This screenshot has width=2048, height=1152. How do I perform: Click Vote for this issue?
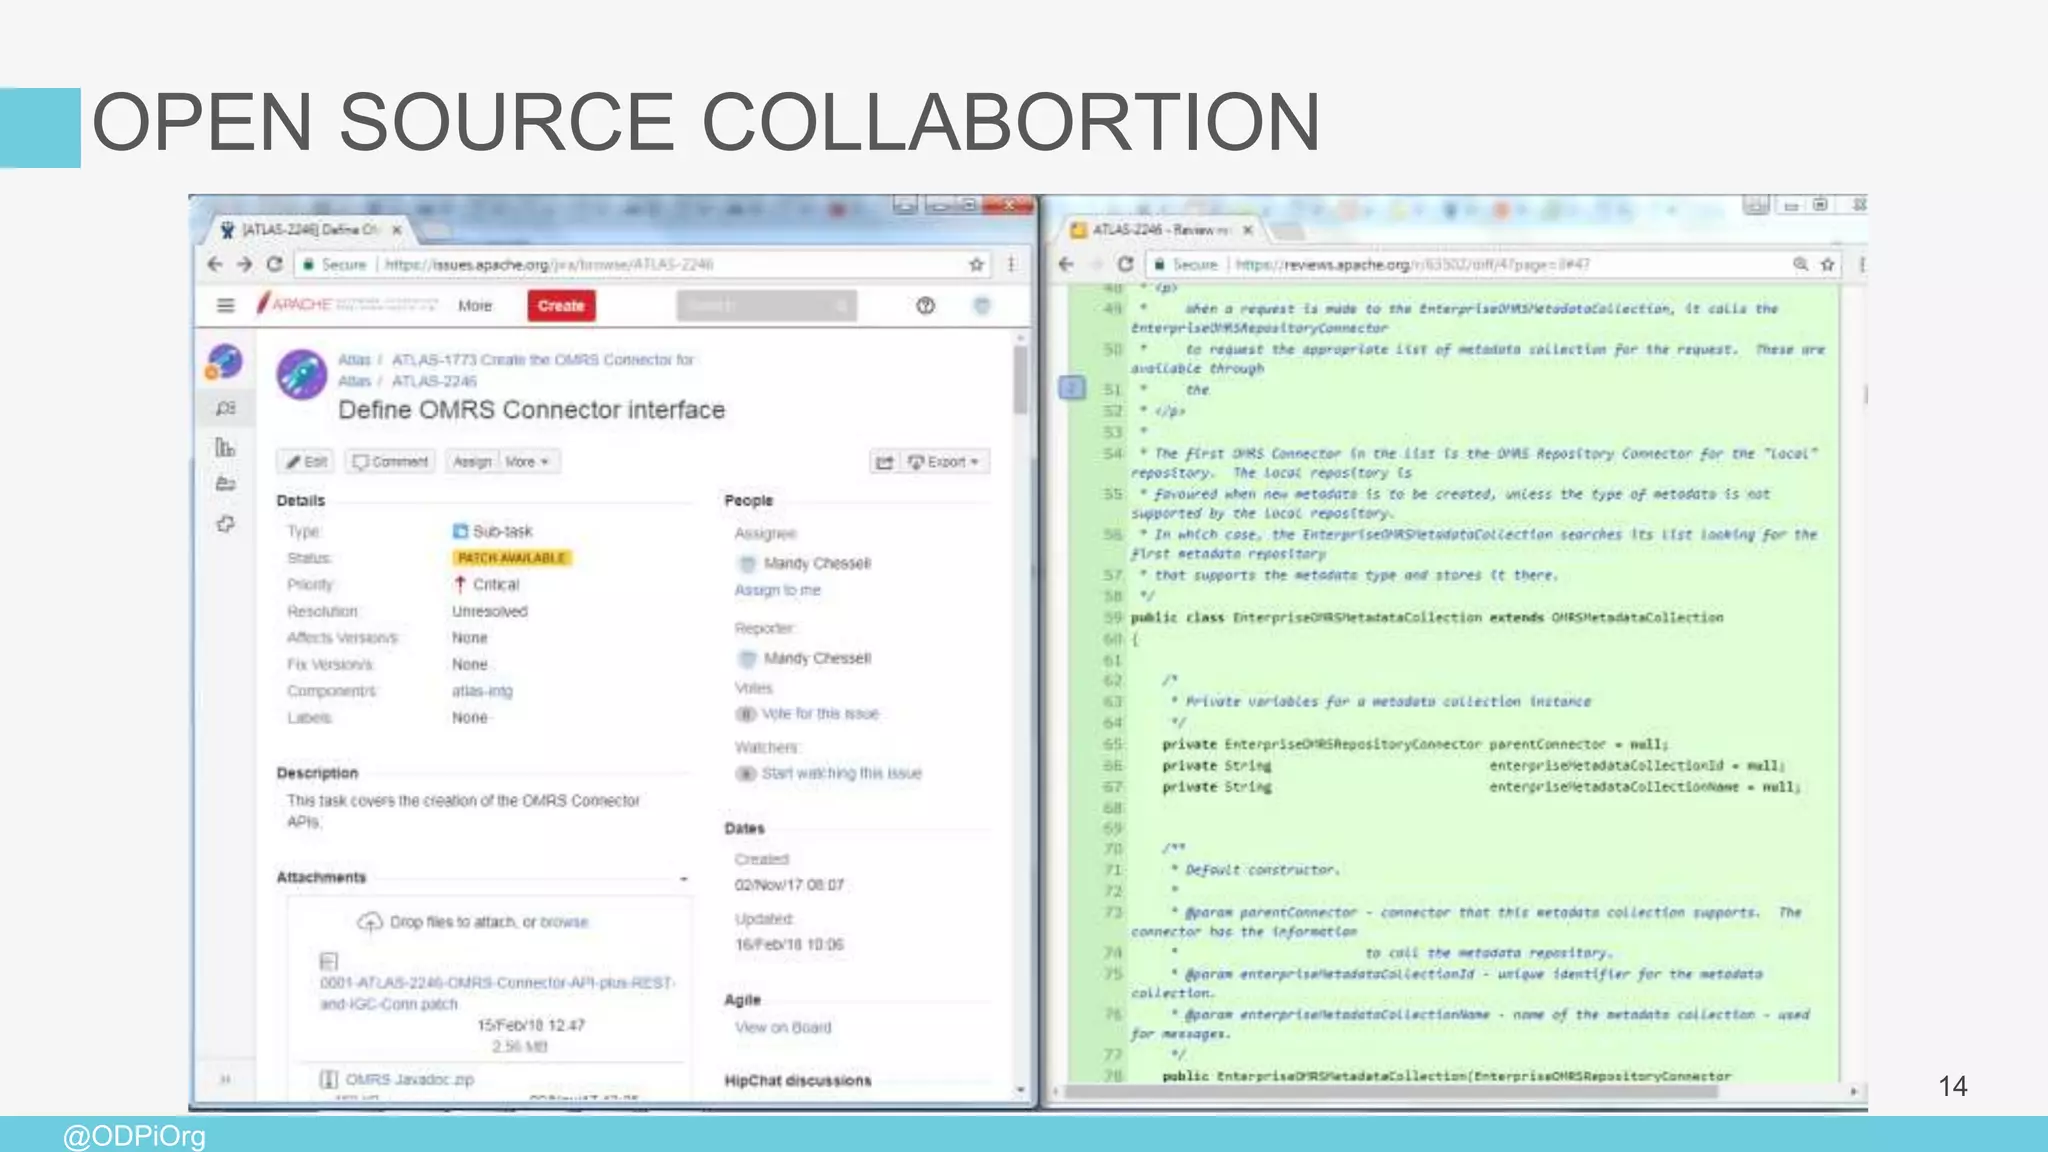[x=820, y=714]
